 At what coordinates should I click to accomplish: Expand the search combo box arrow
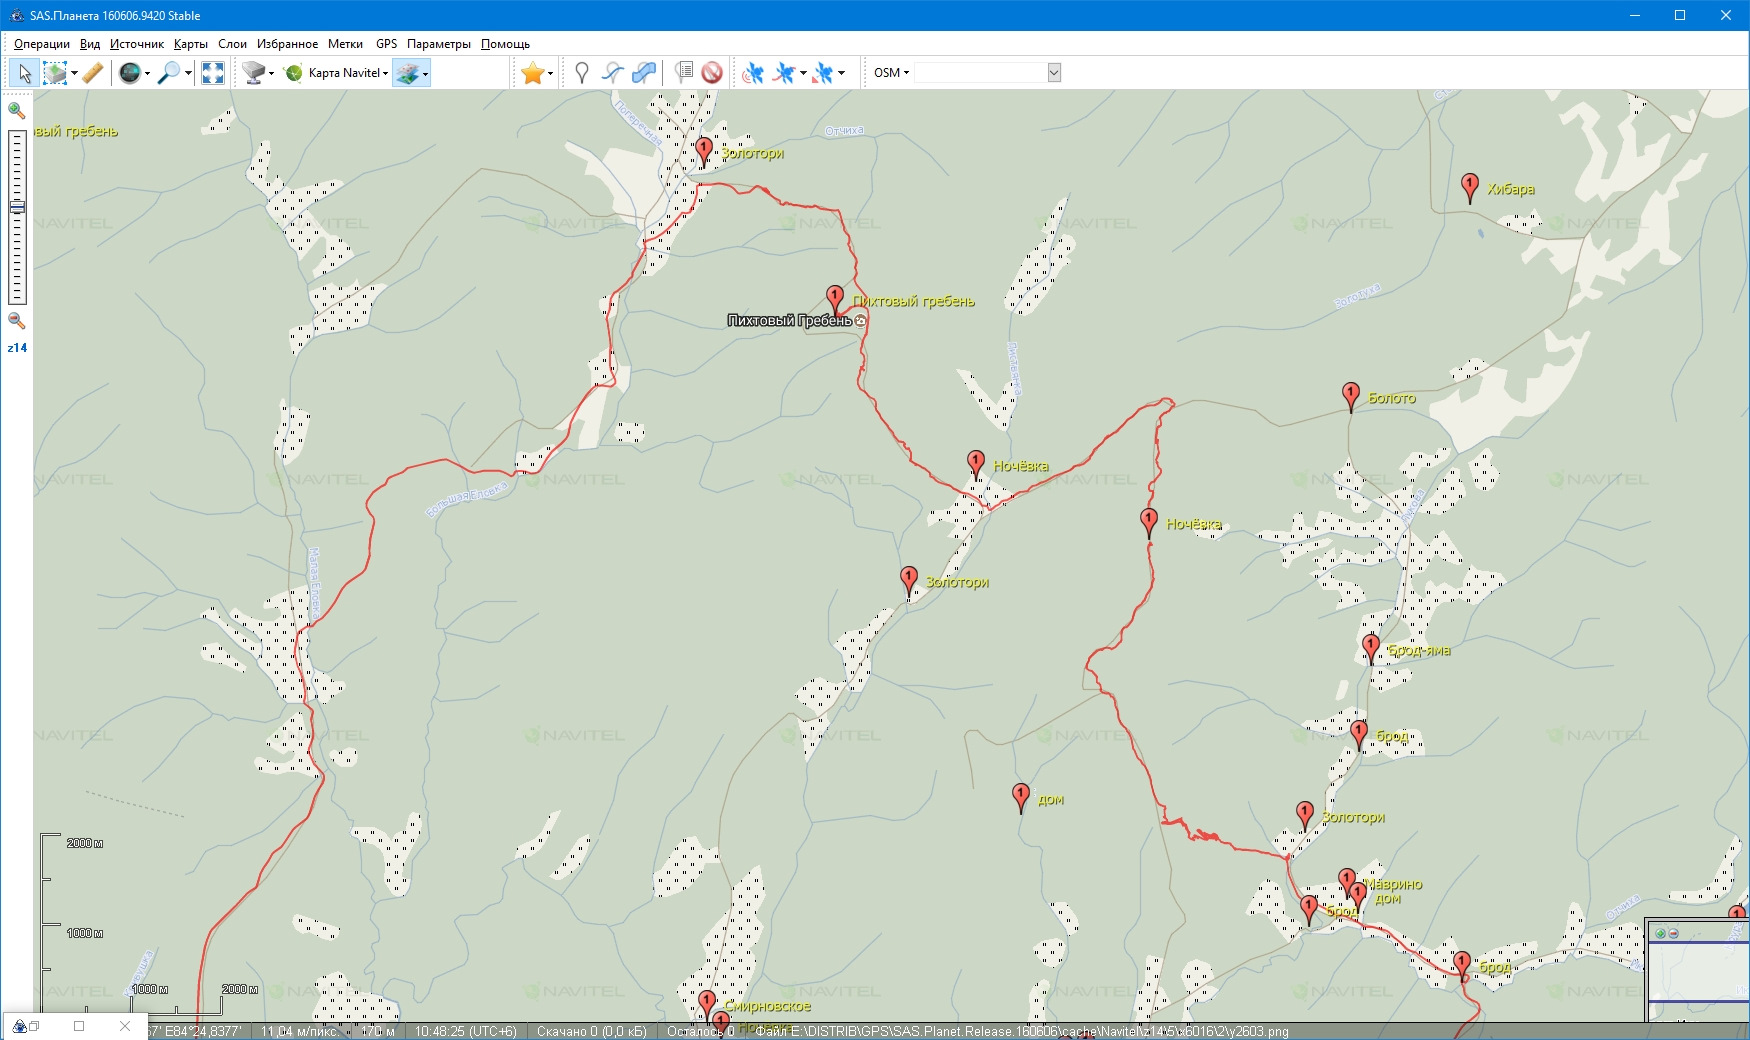pyautogui.click(x=1054, y=73)
